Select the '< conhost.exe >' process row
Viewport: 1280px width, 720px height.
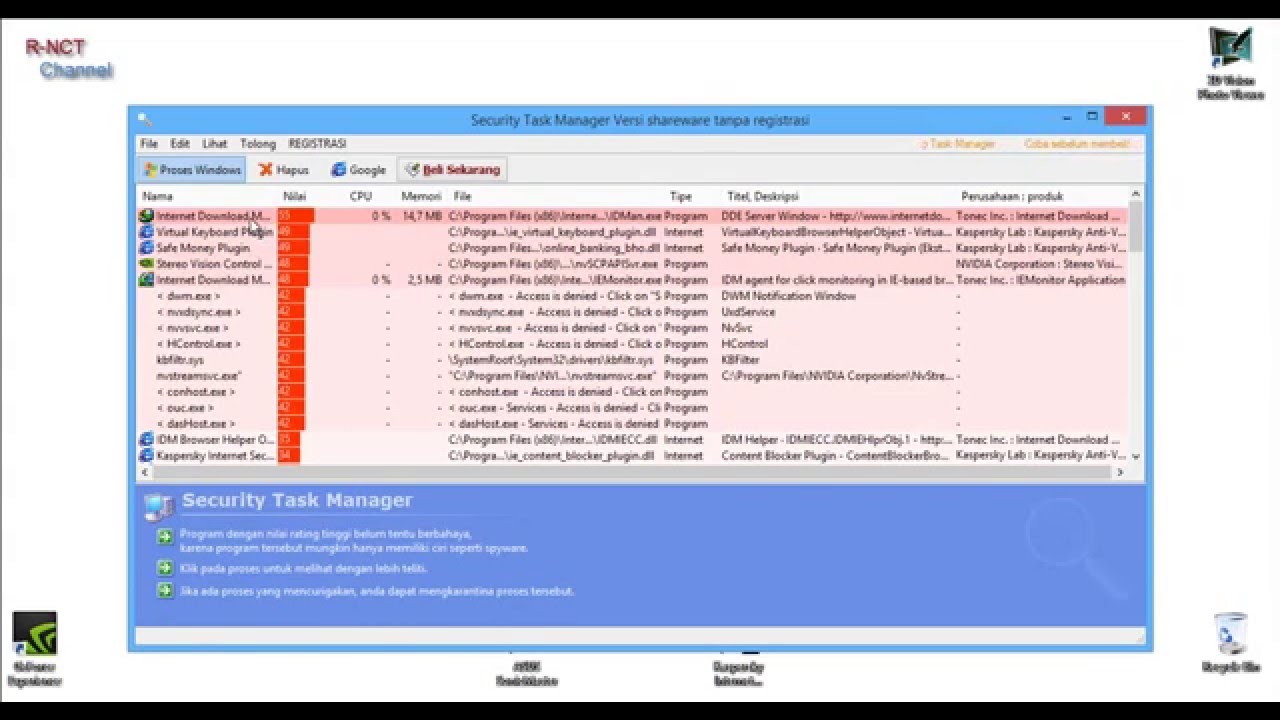pos(632,392)
